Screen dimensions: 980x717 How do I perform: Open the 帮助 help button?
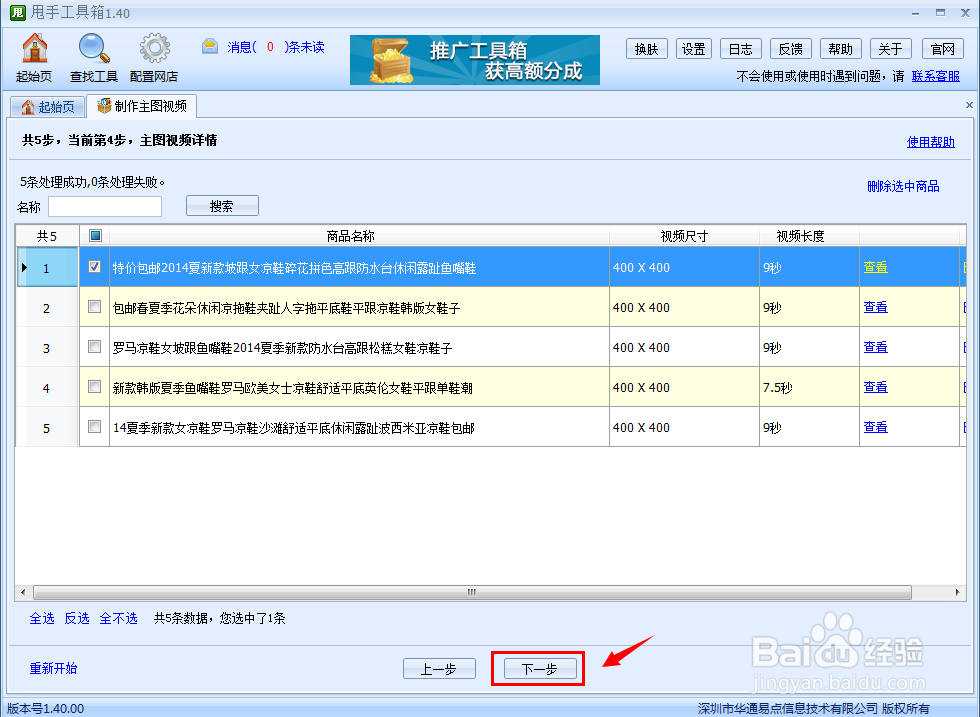point(841,49)
